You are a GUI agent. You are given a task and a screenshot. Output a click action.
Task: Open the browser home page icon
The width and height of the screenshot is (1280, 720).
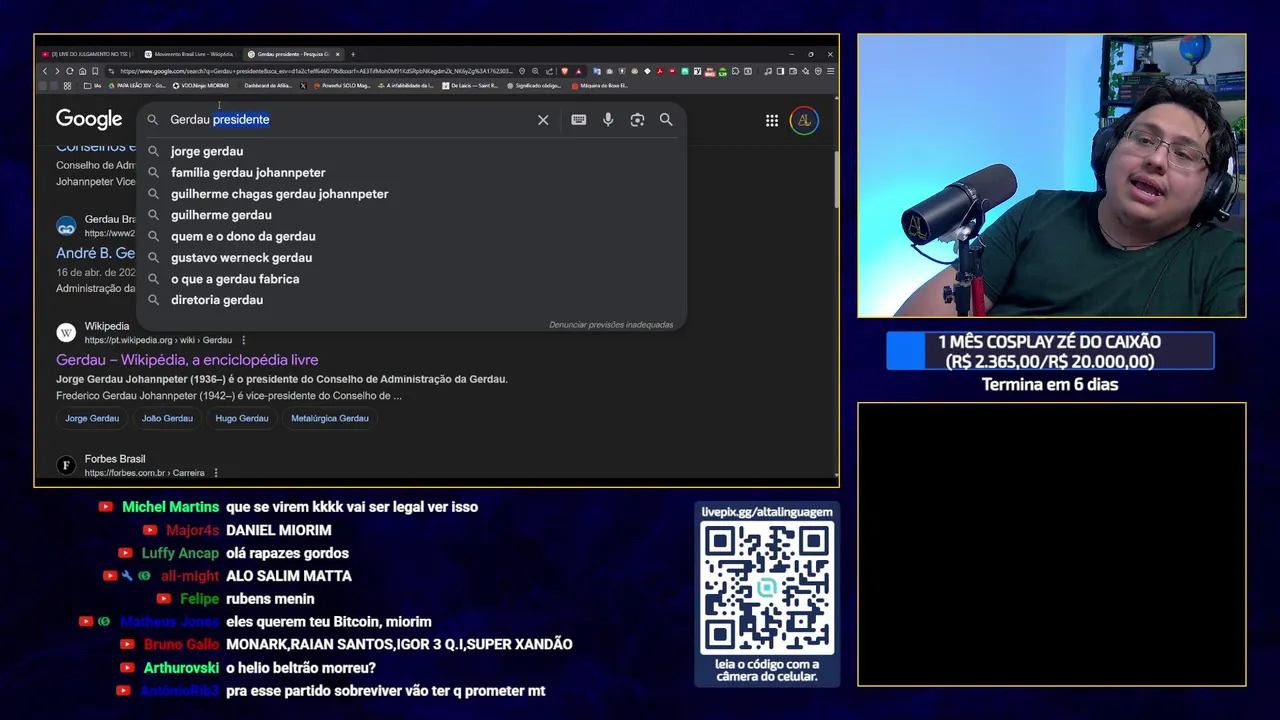click(82, 71)
